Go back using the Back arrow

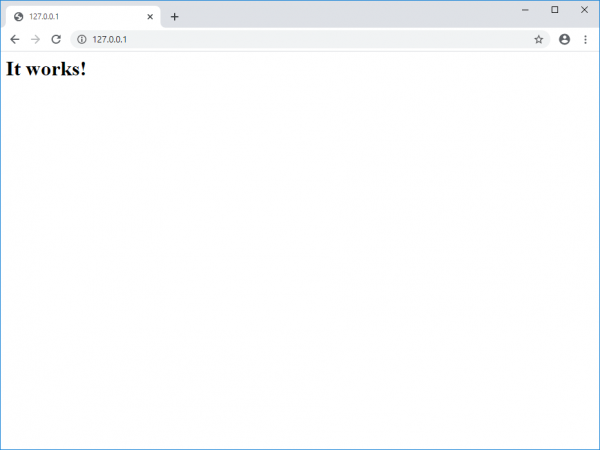(14, 39)
